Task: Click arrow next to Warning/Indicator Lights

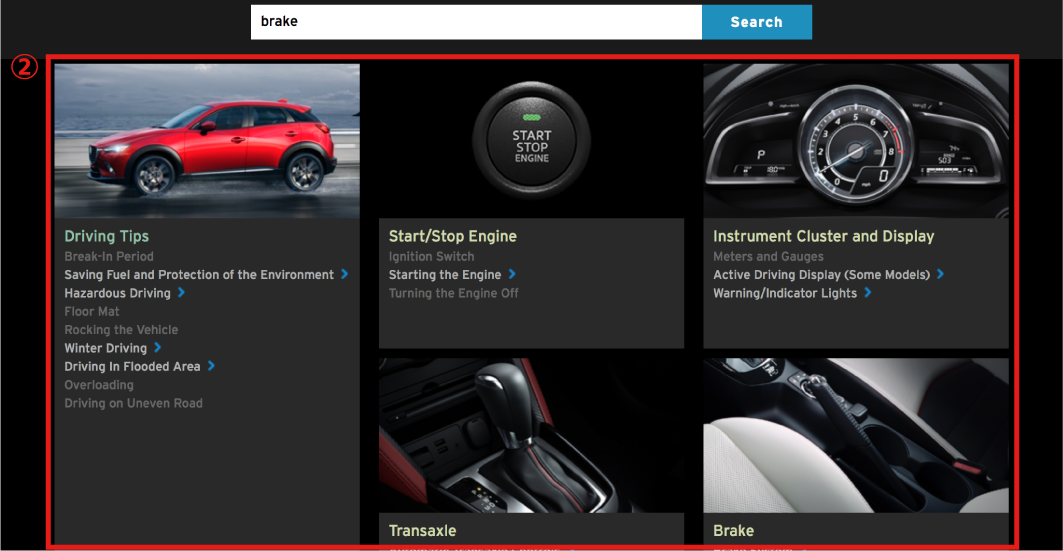Action: coord(868,293)
